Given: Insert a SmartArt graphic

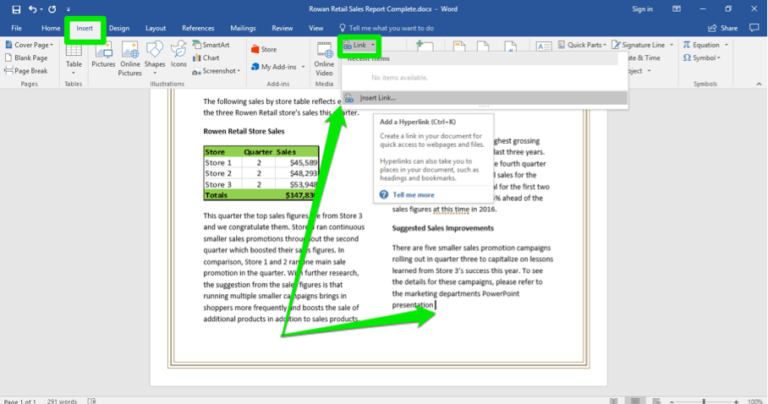Looking at the screenshot, I should click(x=211, y=45).
